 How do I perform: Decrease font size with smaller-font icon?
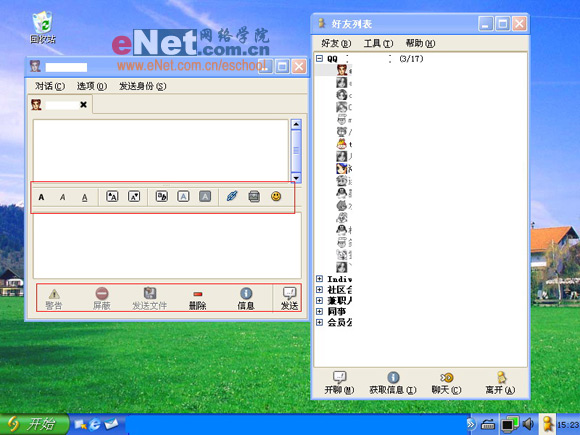point(134,196)
